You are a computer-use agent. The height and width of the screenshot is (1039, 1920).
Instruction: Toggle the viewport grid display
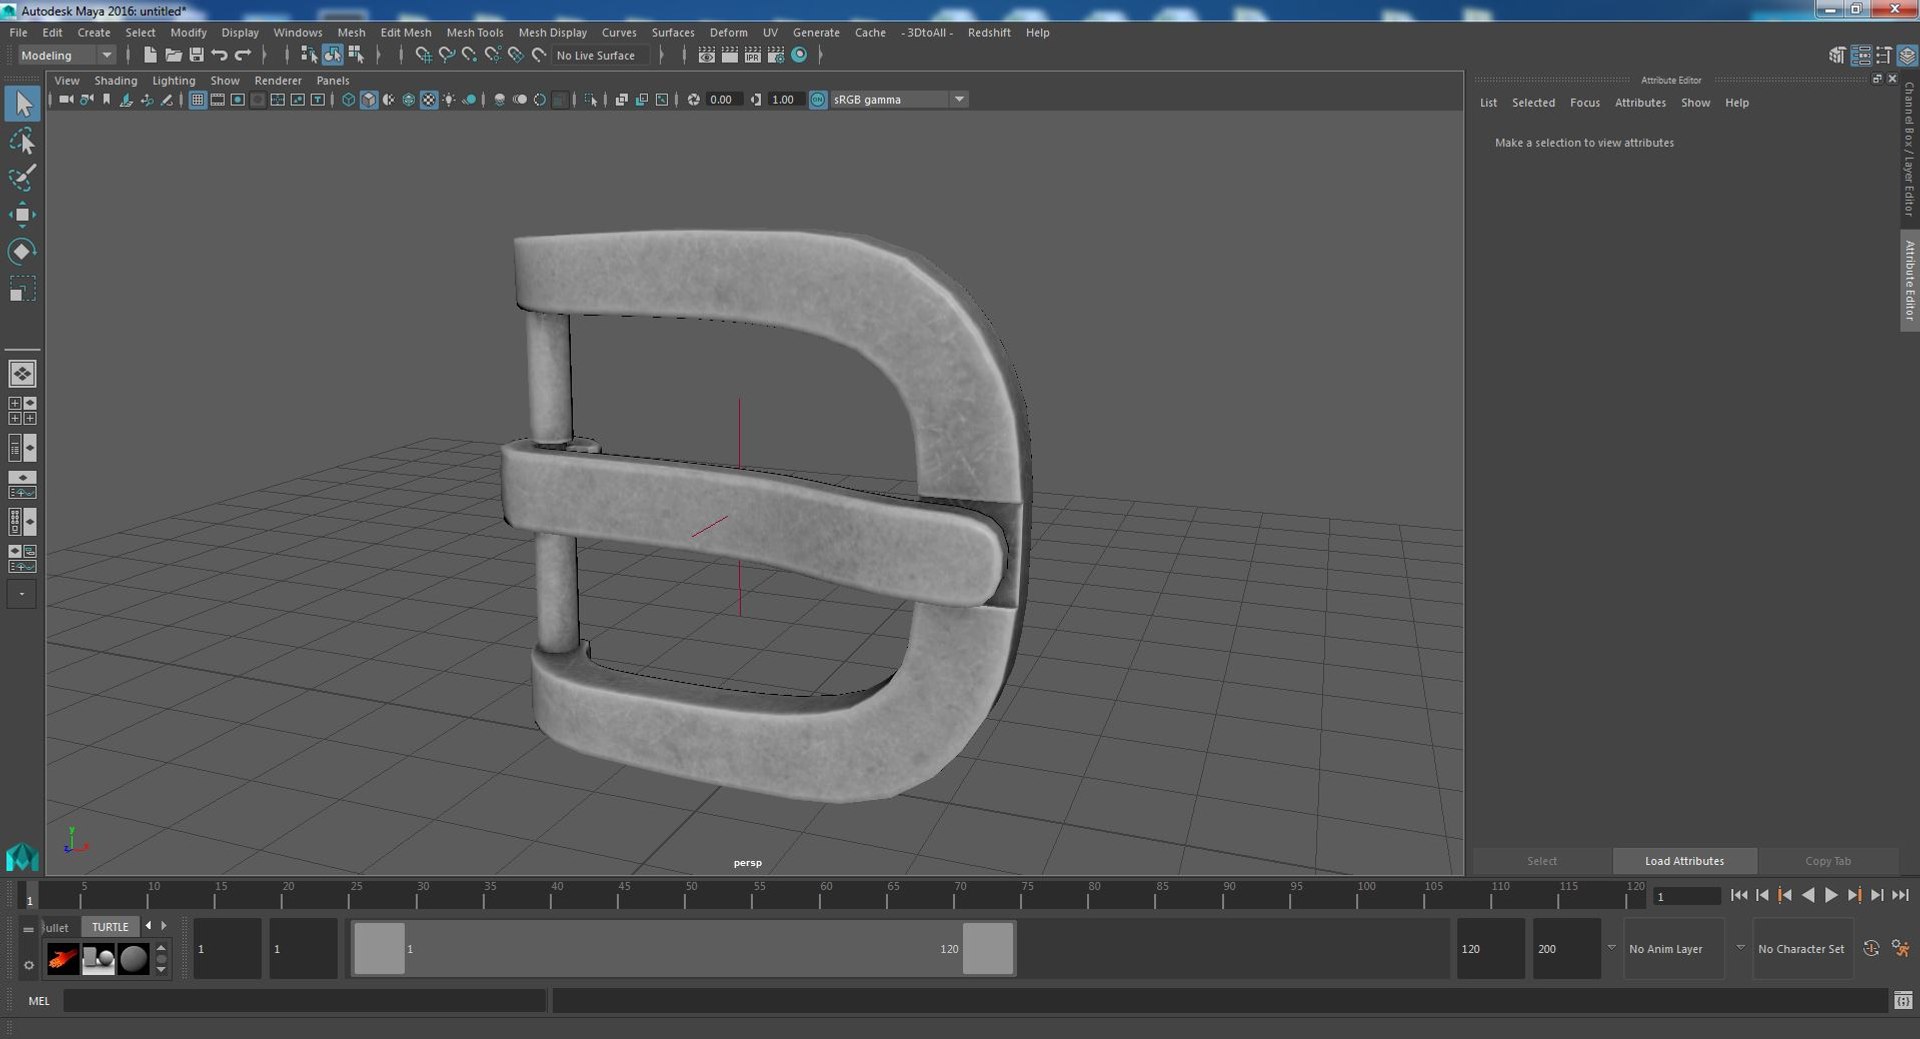click(x=197, y=100)
